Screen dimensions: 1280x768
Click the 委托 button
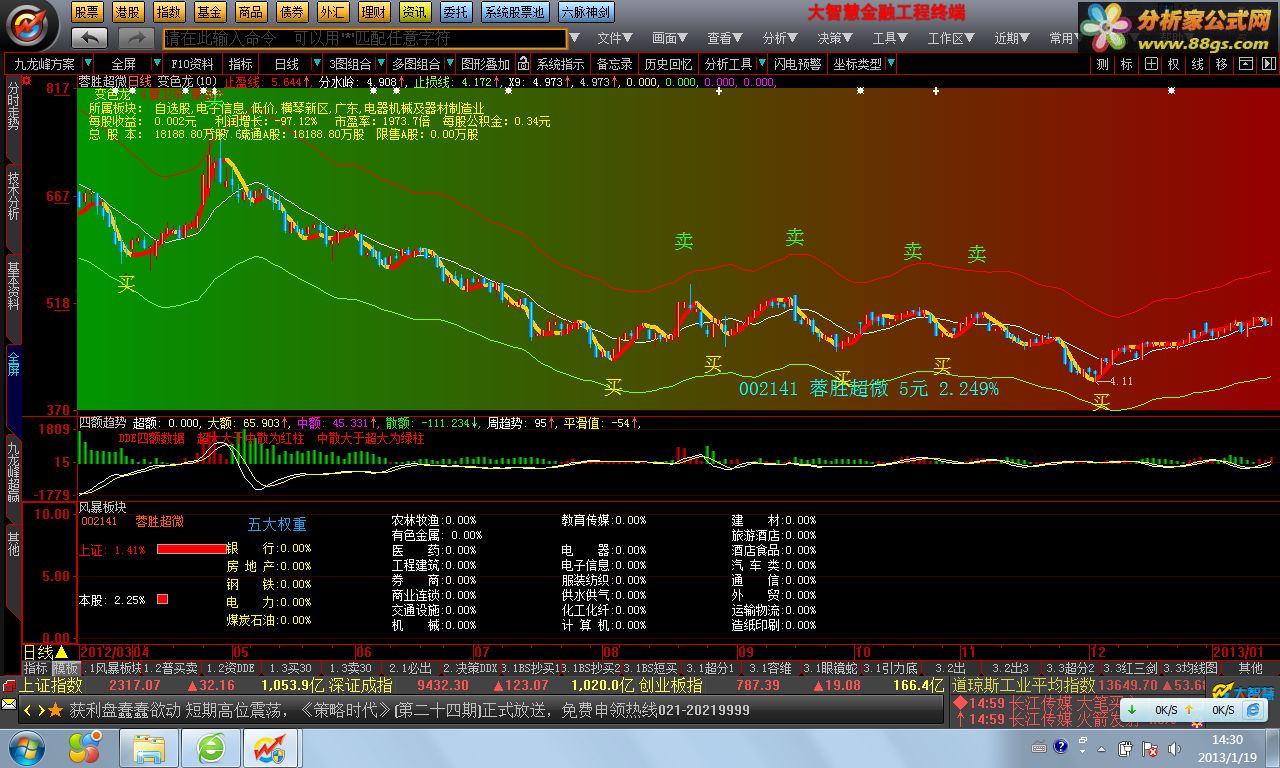click(456, 12)
